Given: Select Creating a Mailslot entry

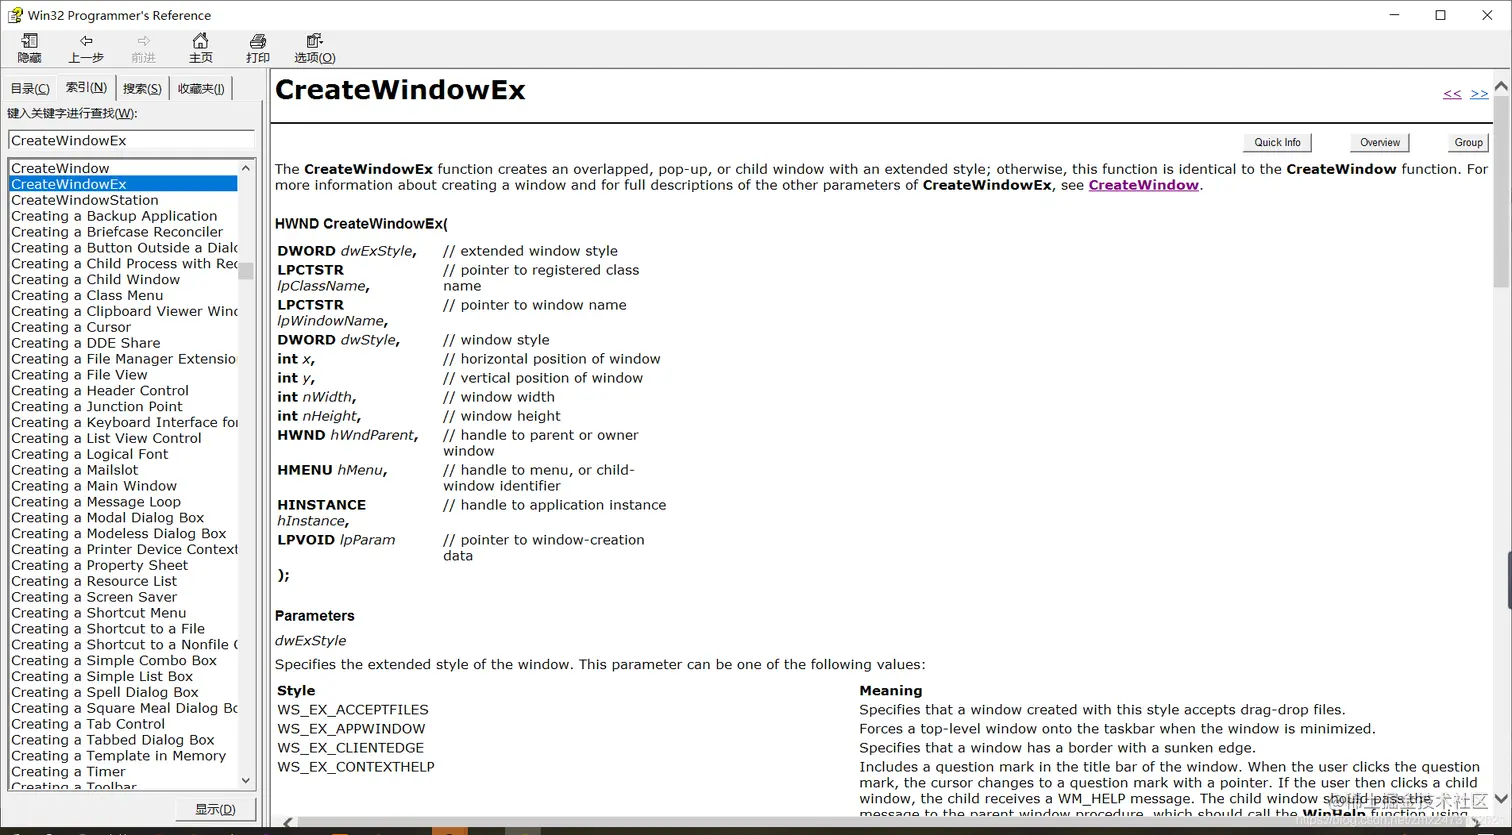Looking at the screenshot, I should point(123,470).
